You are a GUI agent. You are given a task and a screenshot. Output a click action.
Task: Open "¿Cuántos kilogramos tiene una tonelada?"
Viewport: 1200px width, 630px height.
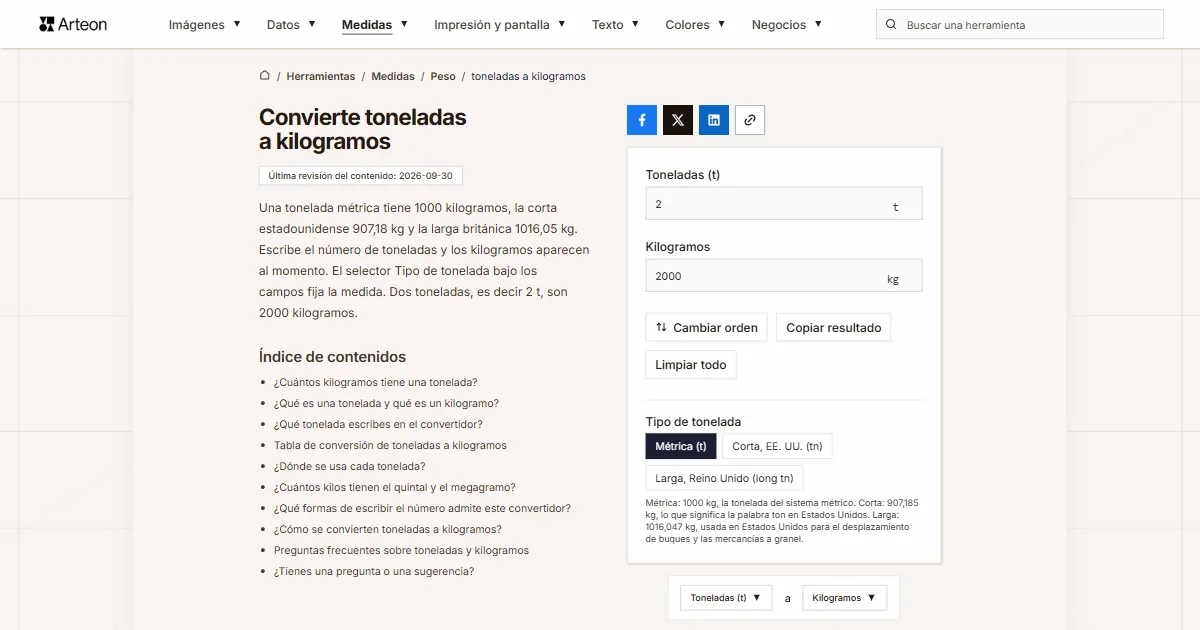coord(375,382)
